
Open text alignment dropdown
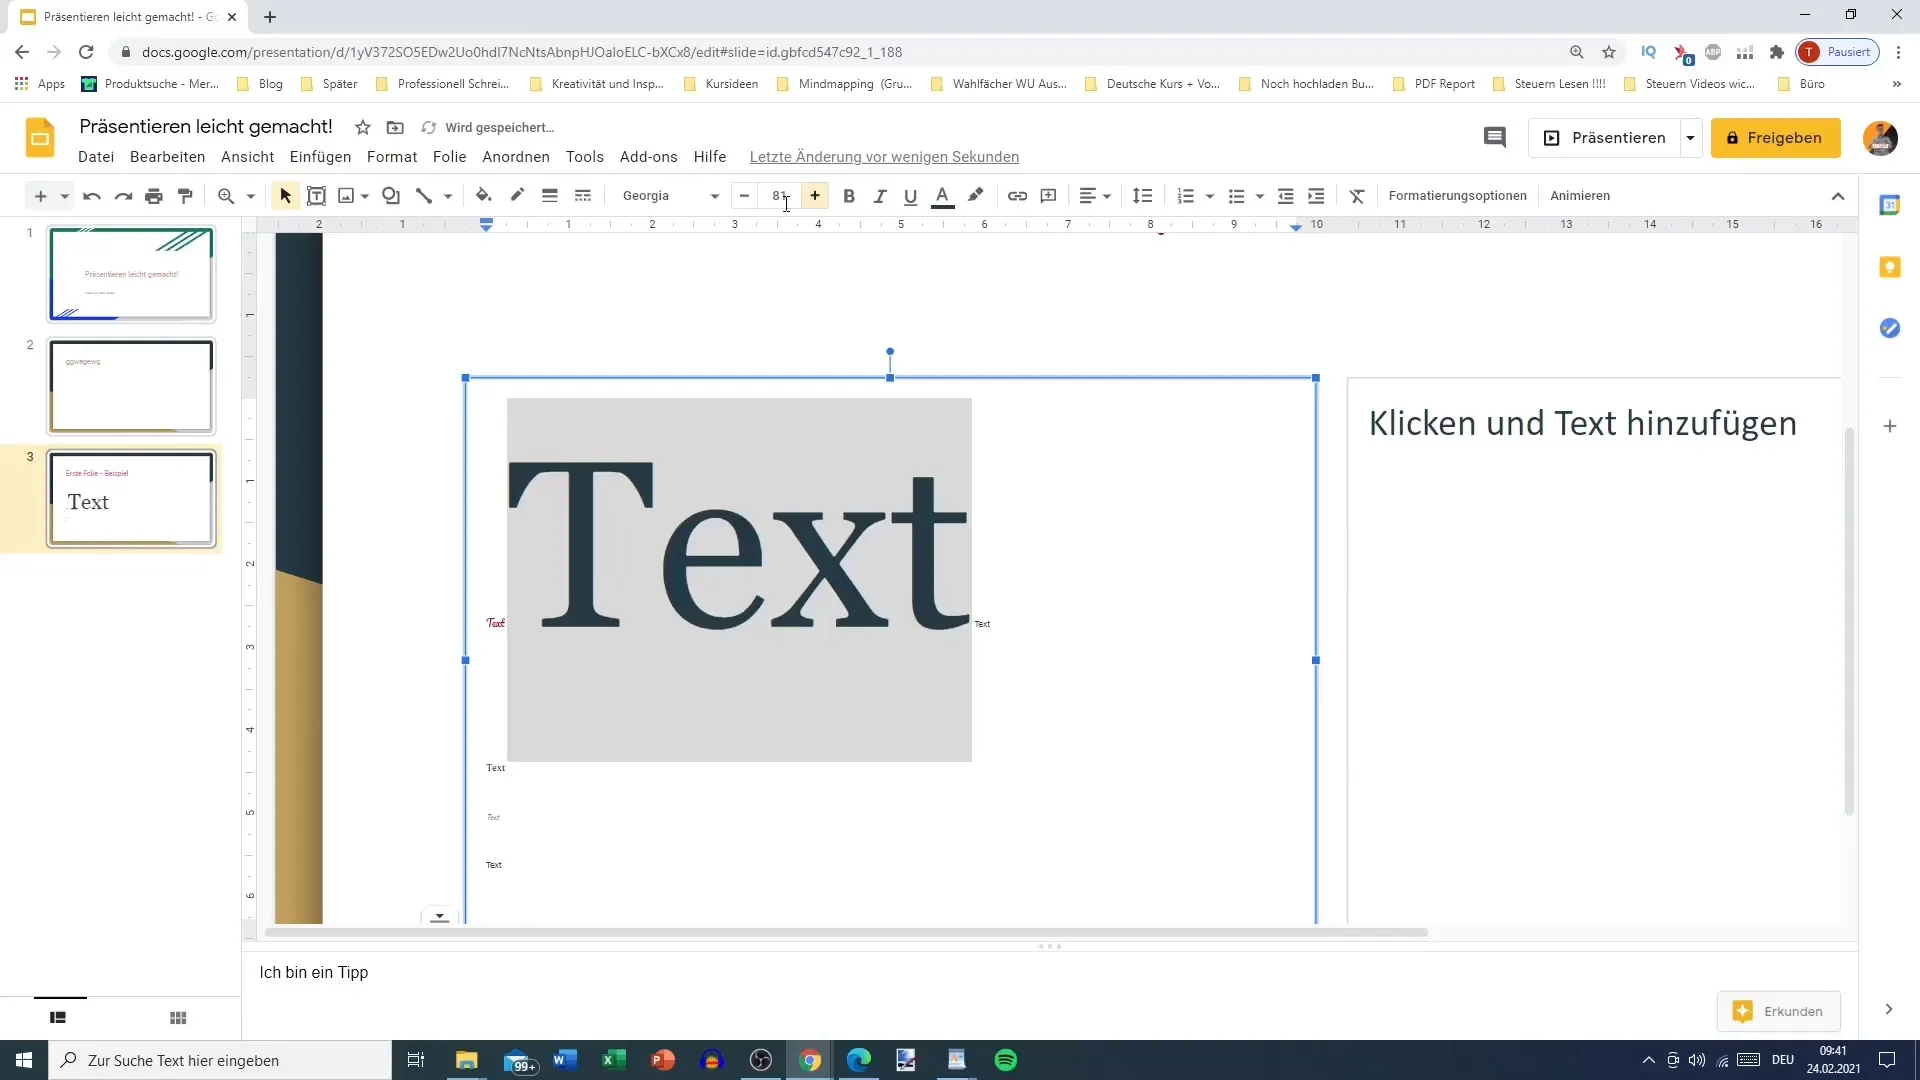click(1095, 196)
